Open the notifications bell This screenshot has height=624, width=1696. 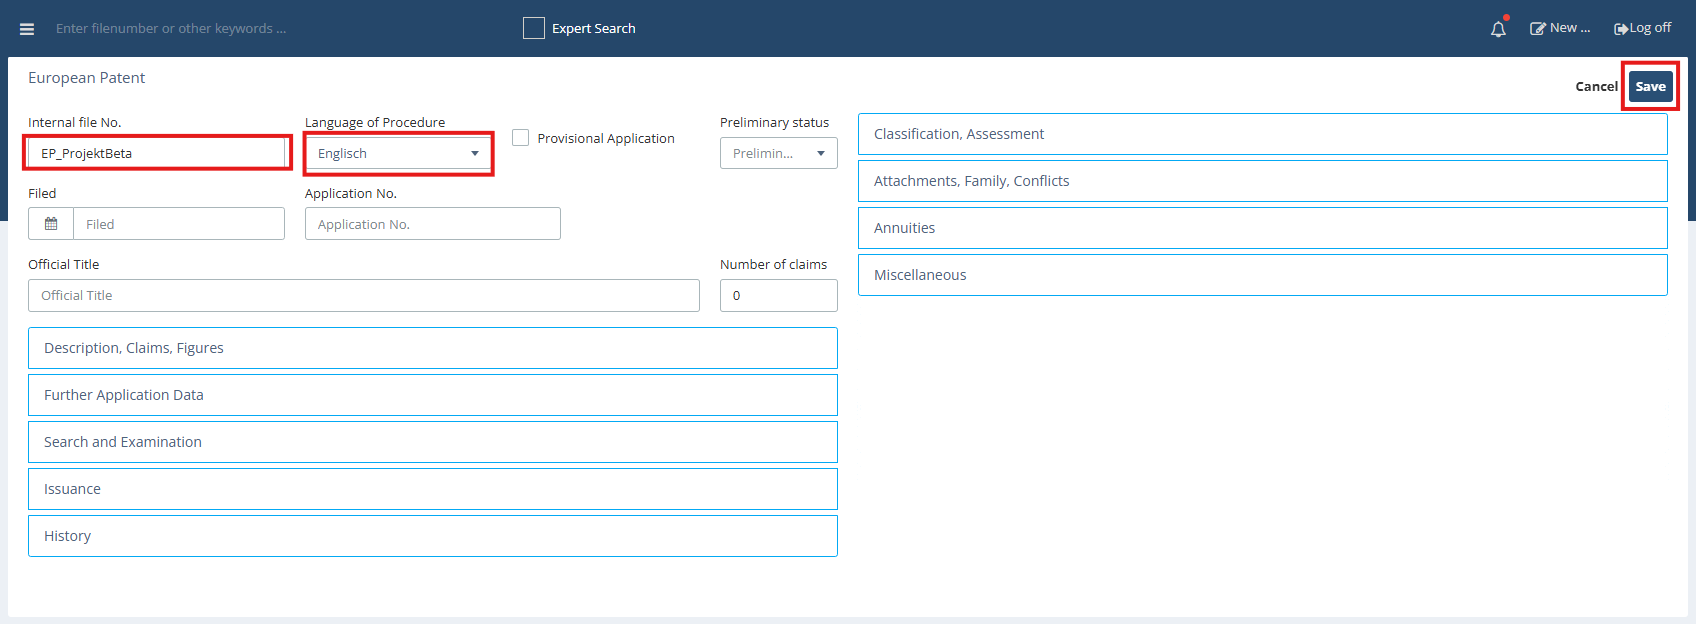(x=1498, y=29)
